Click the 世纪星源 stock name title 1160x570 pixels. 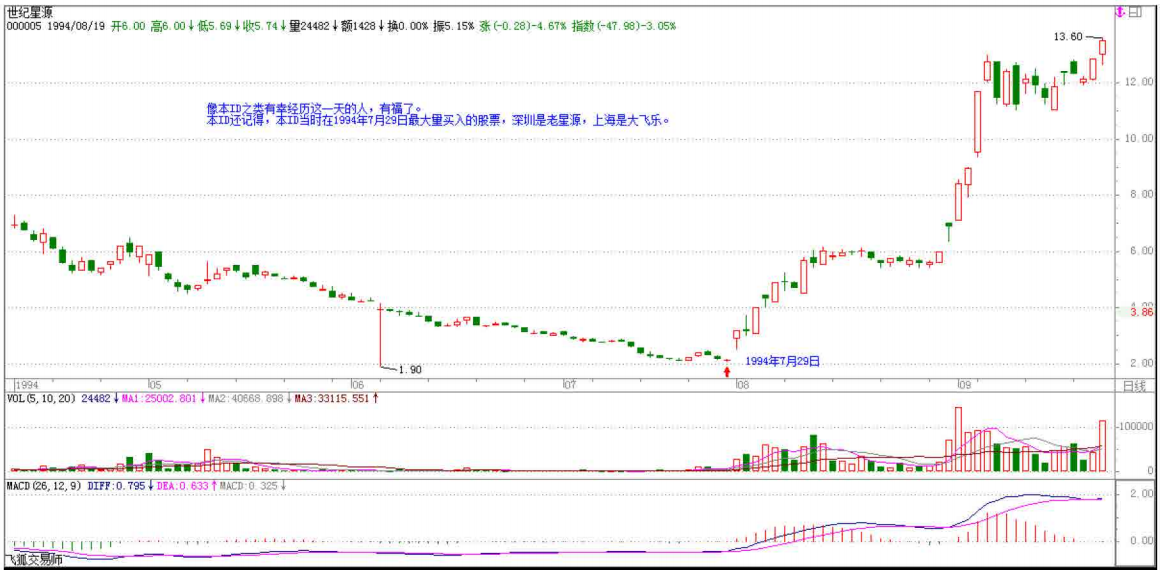pos(31,11)
